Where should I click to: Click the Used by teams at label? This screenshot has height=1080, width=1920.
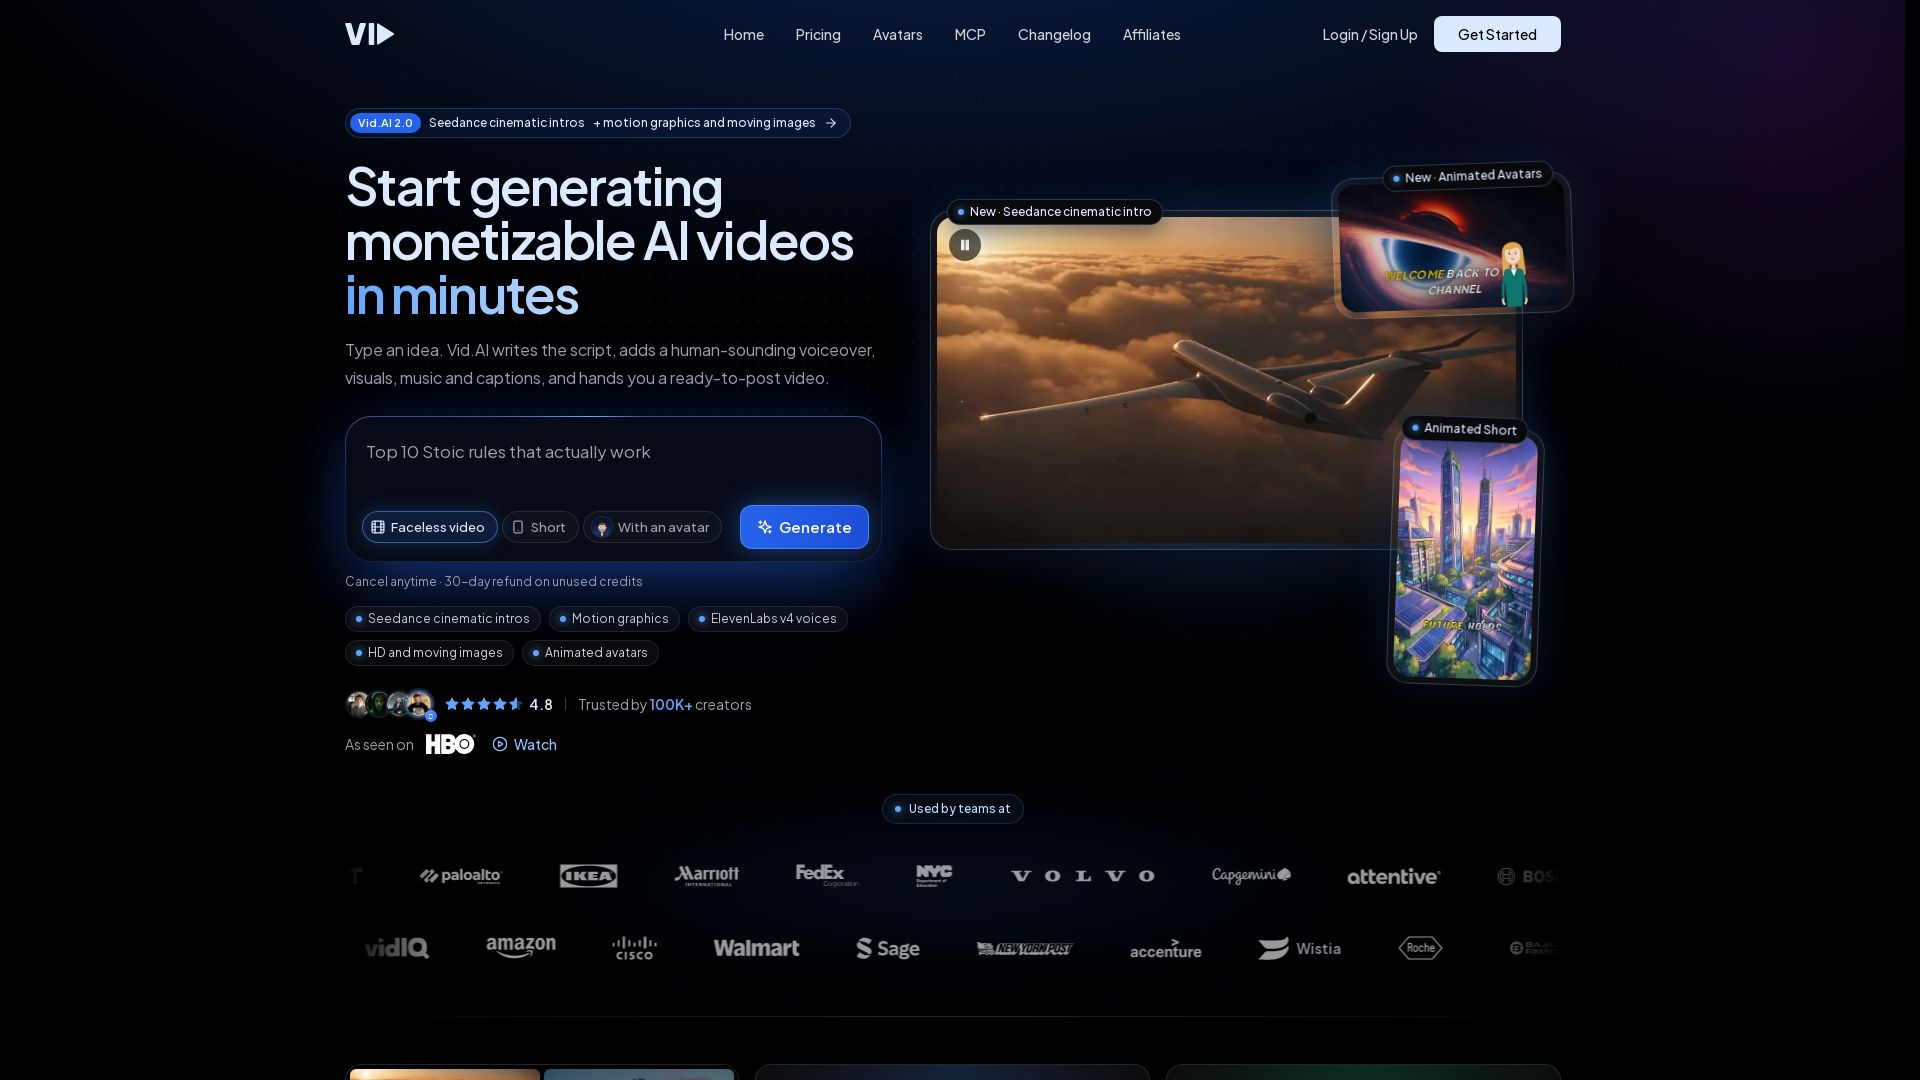[x=953, y=809]
